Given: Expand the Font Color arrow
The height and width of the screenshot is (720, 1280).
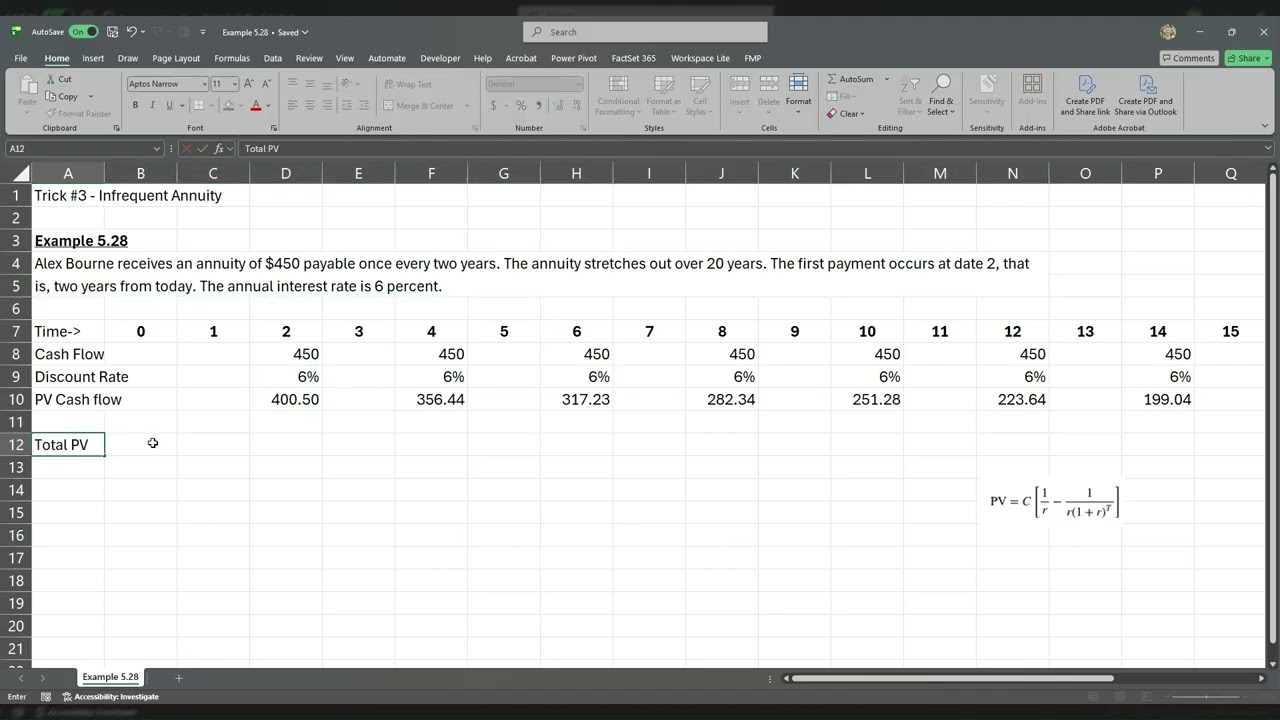Looking at the screenshot, I should point(268,105).
